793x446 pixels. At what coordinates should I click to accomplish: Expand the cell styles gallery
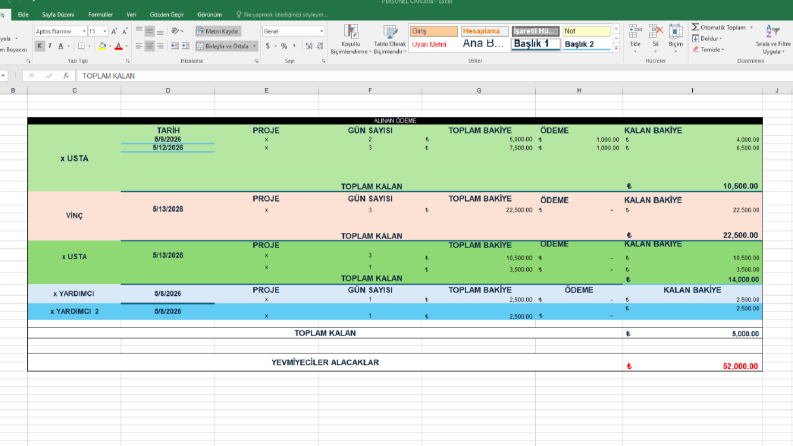tap(616, 49)
